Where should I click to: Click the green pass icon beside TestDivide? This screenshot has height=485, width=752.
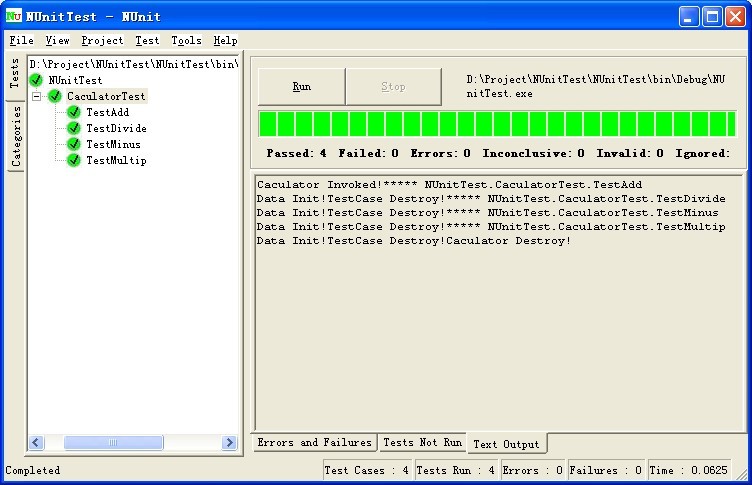point(74,129)
